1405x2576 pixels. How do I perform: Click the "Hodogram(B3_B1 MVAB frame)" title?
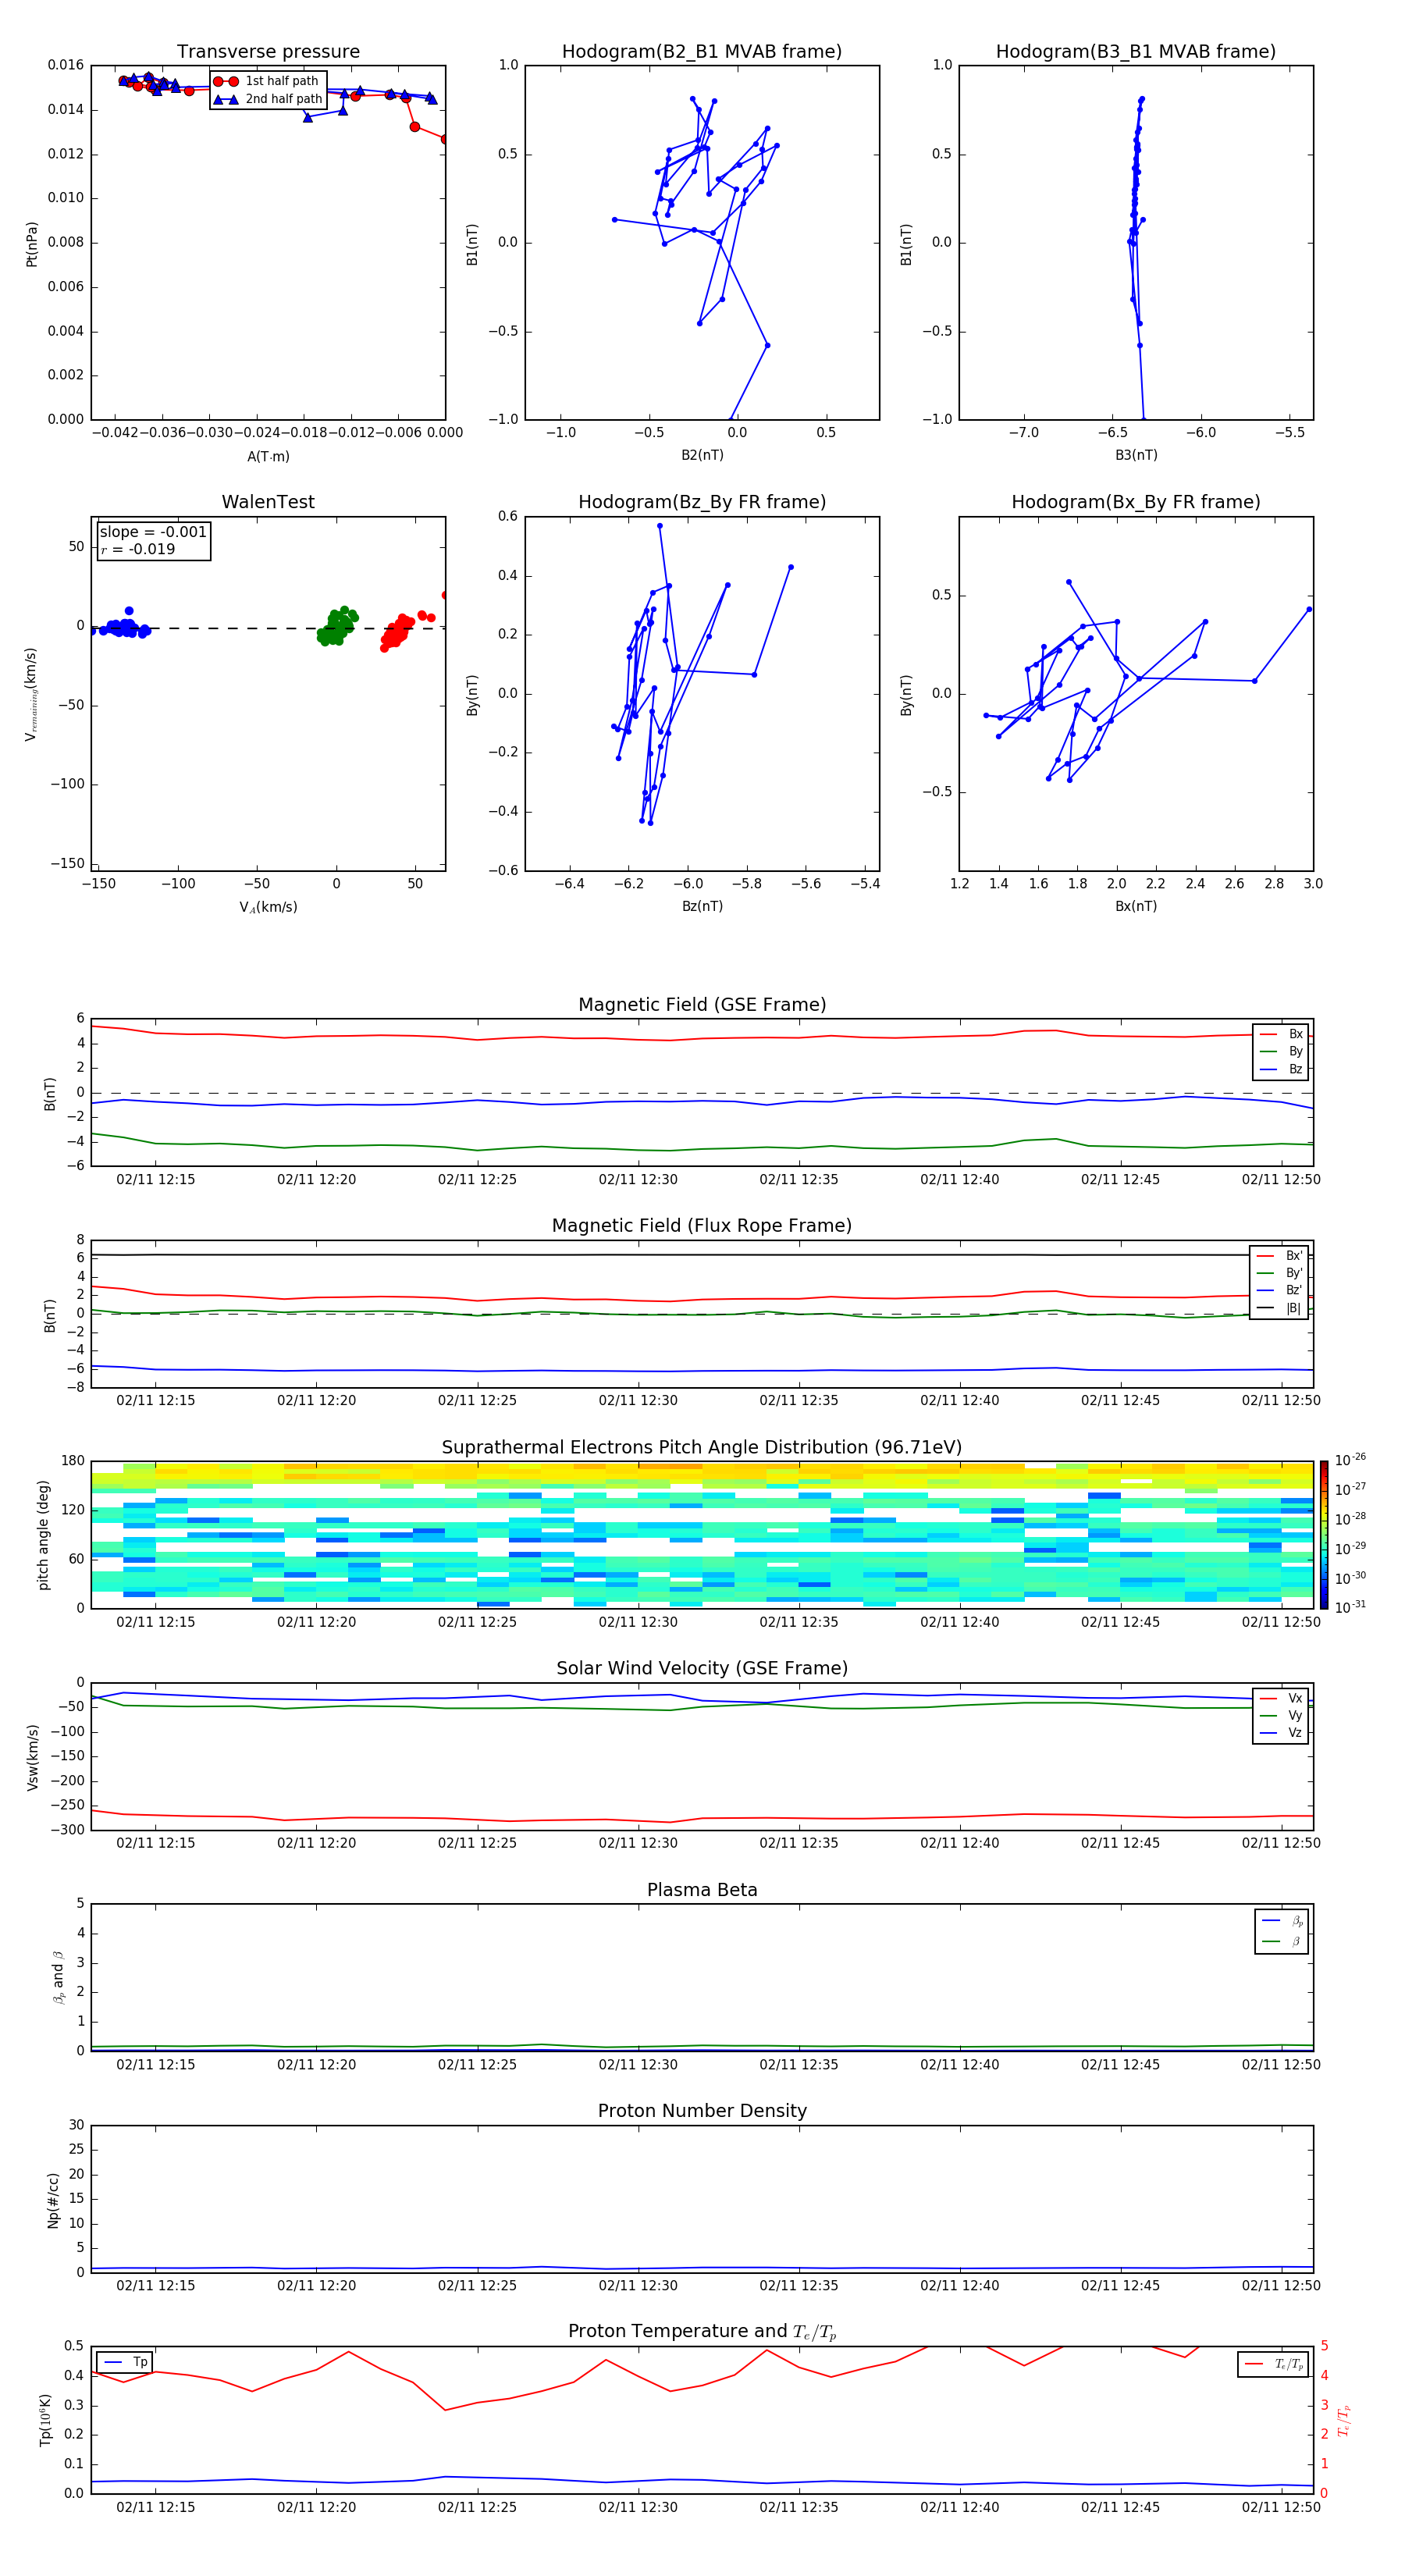(1136, 52)
